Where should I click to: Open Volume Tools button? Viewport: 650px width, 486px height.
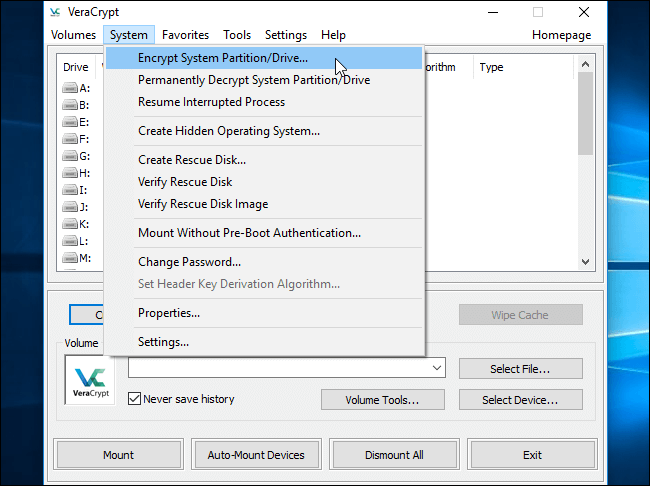point(383,400)
